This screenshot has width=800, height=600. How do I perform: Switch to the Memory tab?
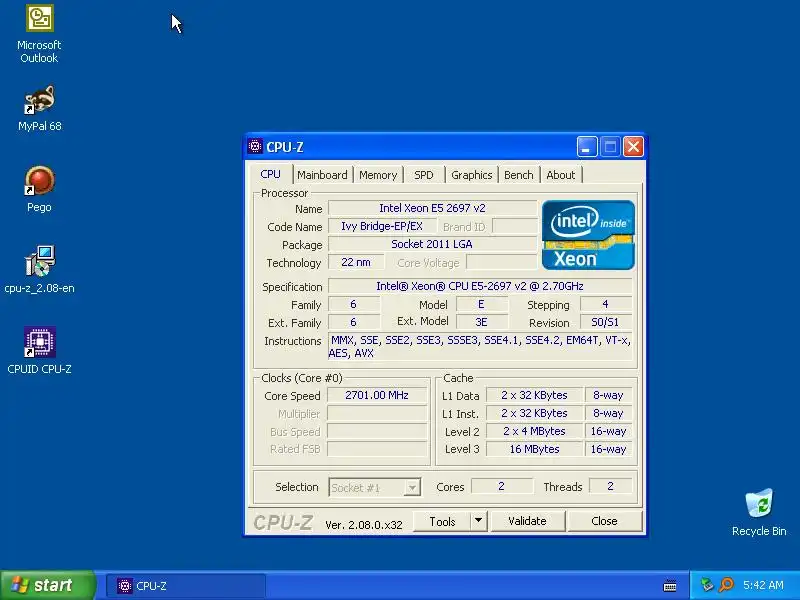[378, 175]
